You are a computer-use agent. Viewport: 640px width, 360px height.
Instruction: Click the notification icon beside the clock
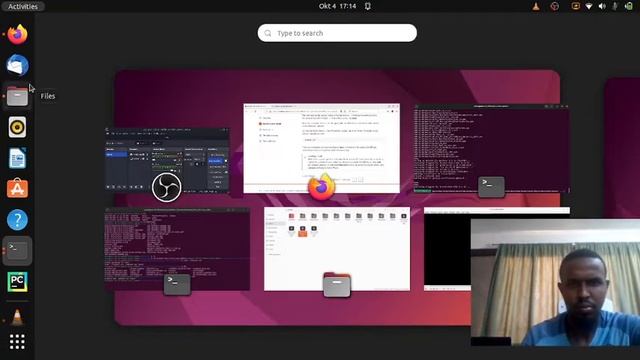pos(368,6)
